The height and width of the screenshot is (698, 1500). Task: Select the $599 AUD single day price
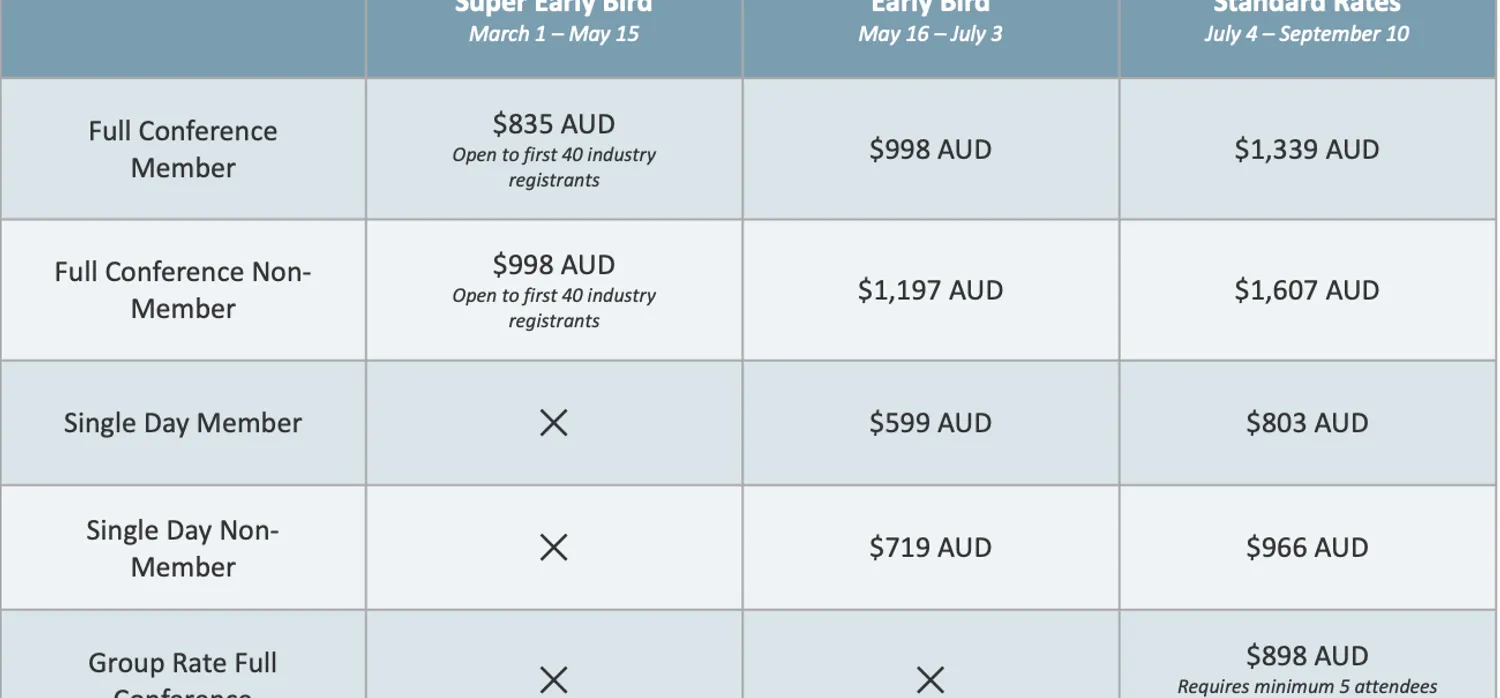pyautogui.click(x=930, y=423)
